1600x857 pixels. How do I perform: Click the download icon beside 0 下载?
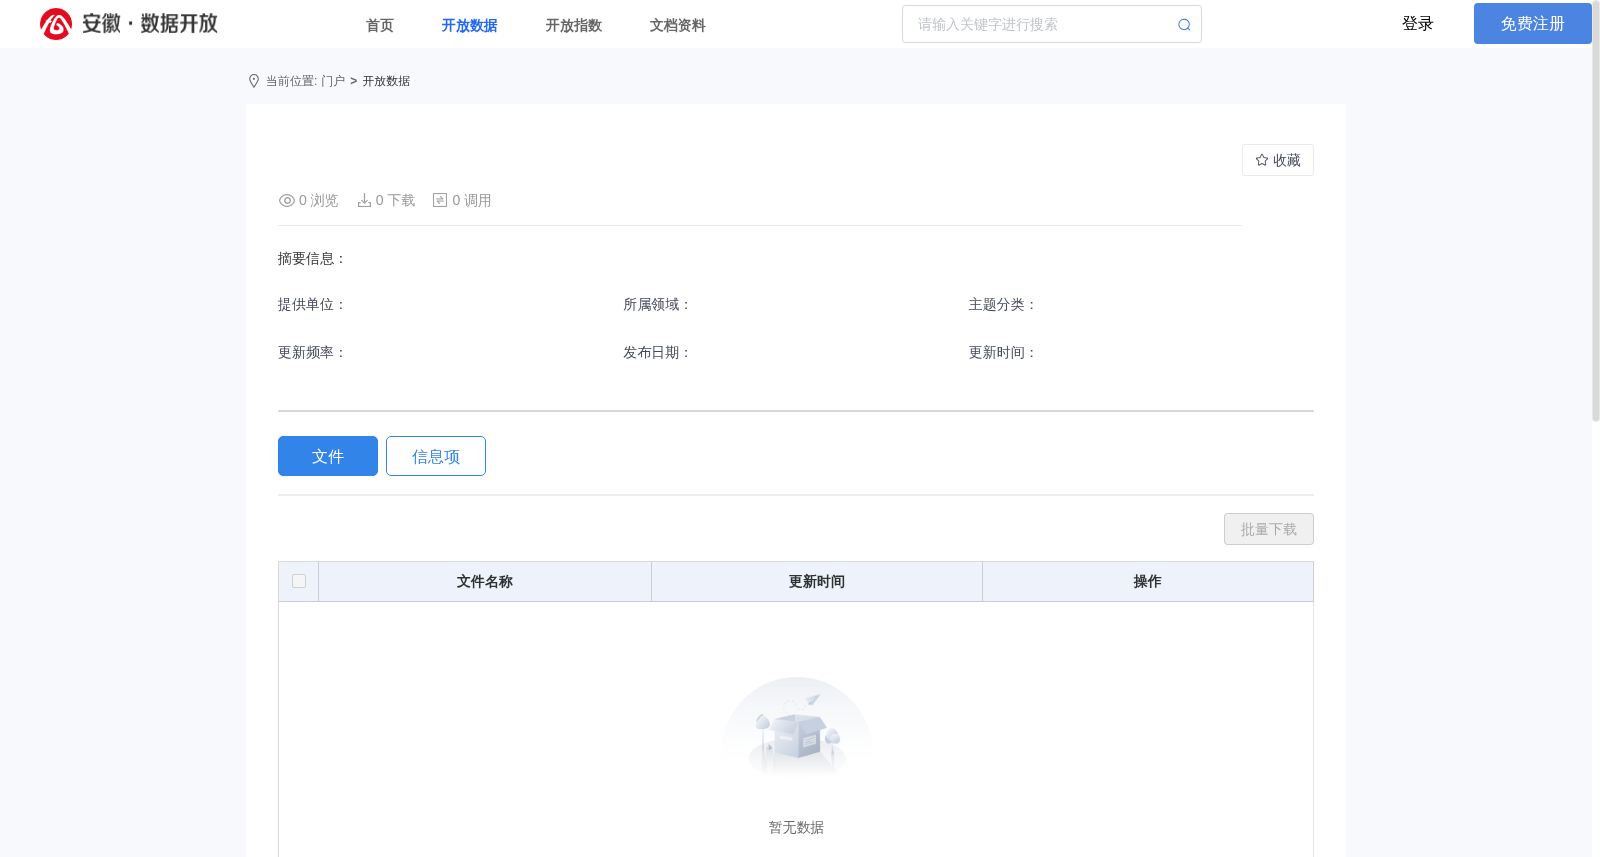coord(364,200)
